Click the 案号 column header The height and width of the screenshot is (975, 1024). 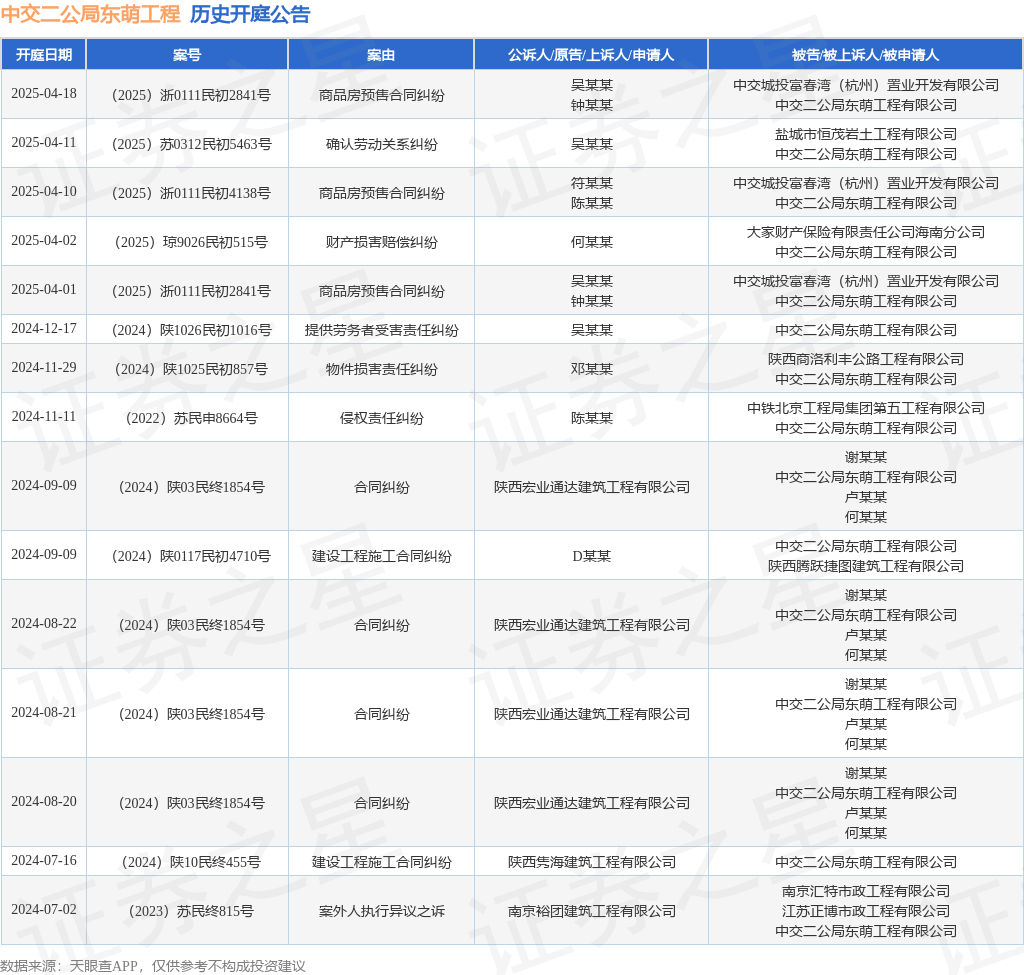point(187,55)
